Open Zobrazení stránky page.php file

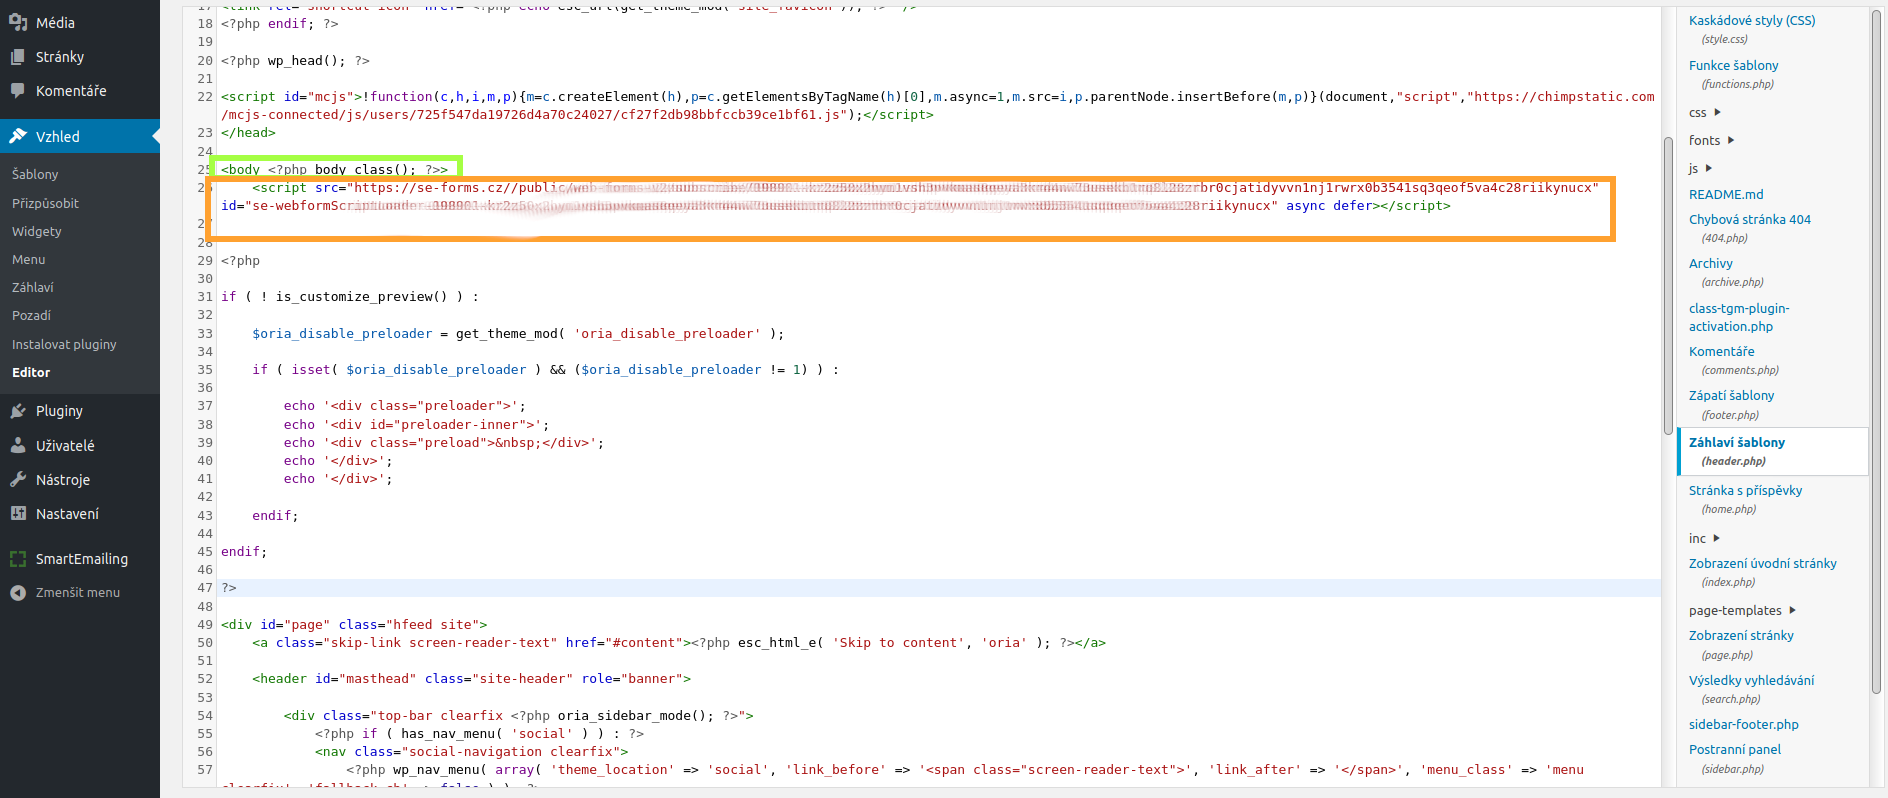(x=1741, y=635)
